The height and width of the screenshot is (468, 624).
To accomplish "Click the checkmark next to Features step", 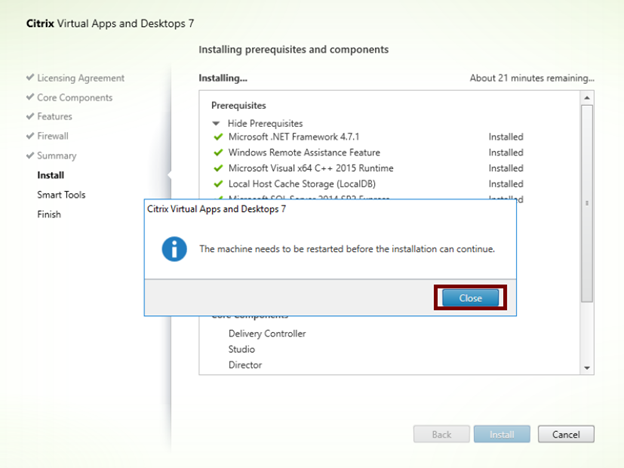I will 30,116.
